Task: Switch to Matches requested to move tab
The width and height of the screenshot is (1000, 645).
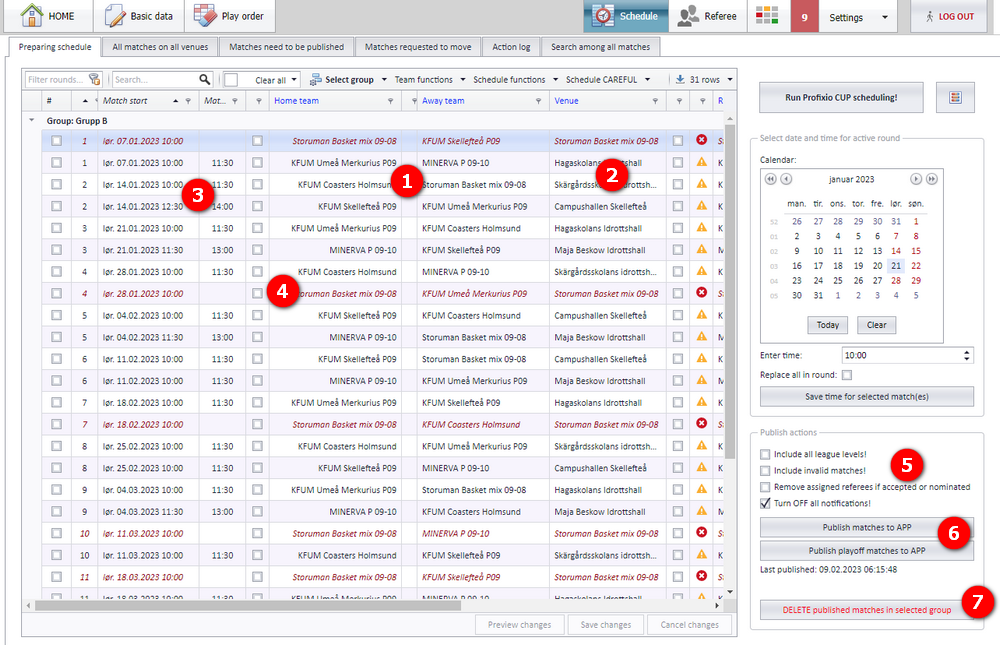Action: point(418,47)
